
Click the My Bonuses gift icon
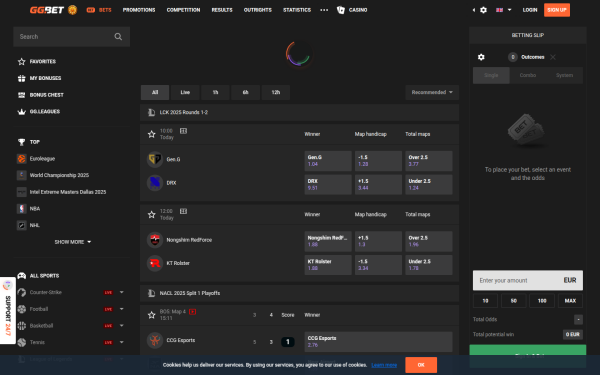click(21, 78)
